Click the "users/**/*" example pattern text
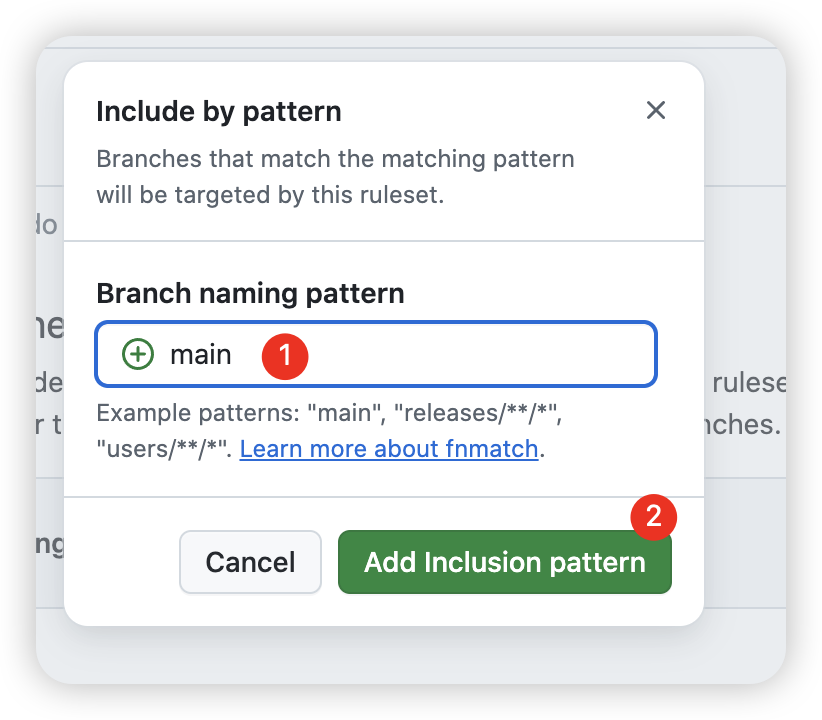Screen dimensions: 822x720 [164, 449]
